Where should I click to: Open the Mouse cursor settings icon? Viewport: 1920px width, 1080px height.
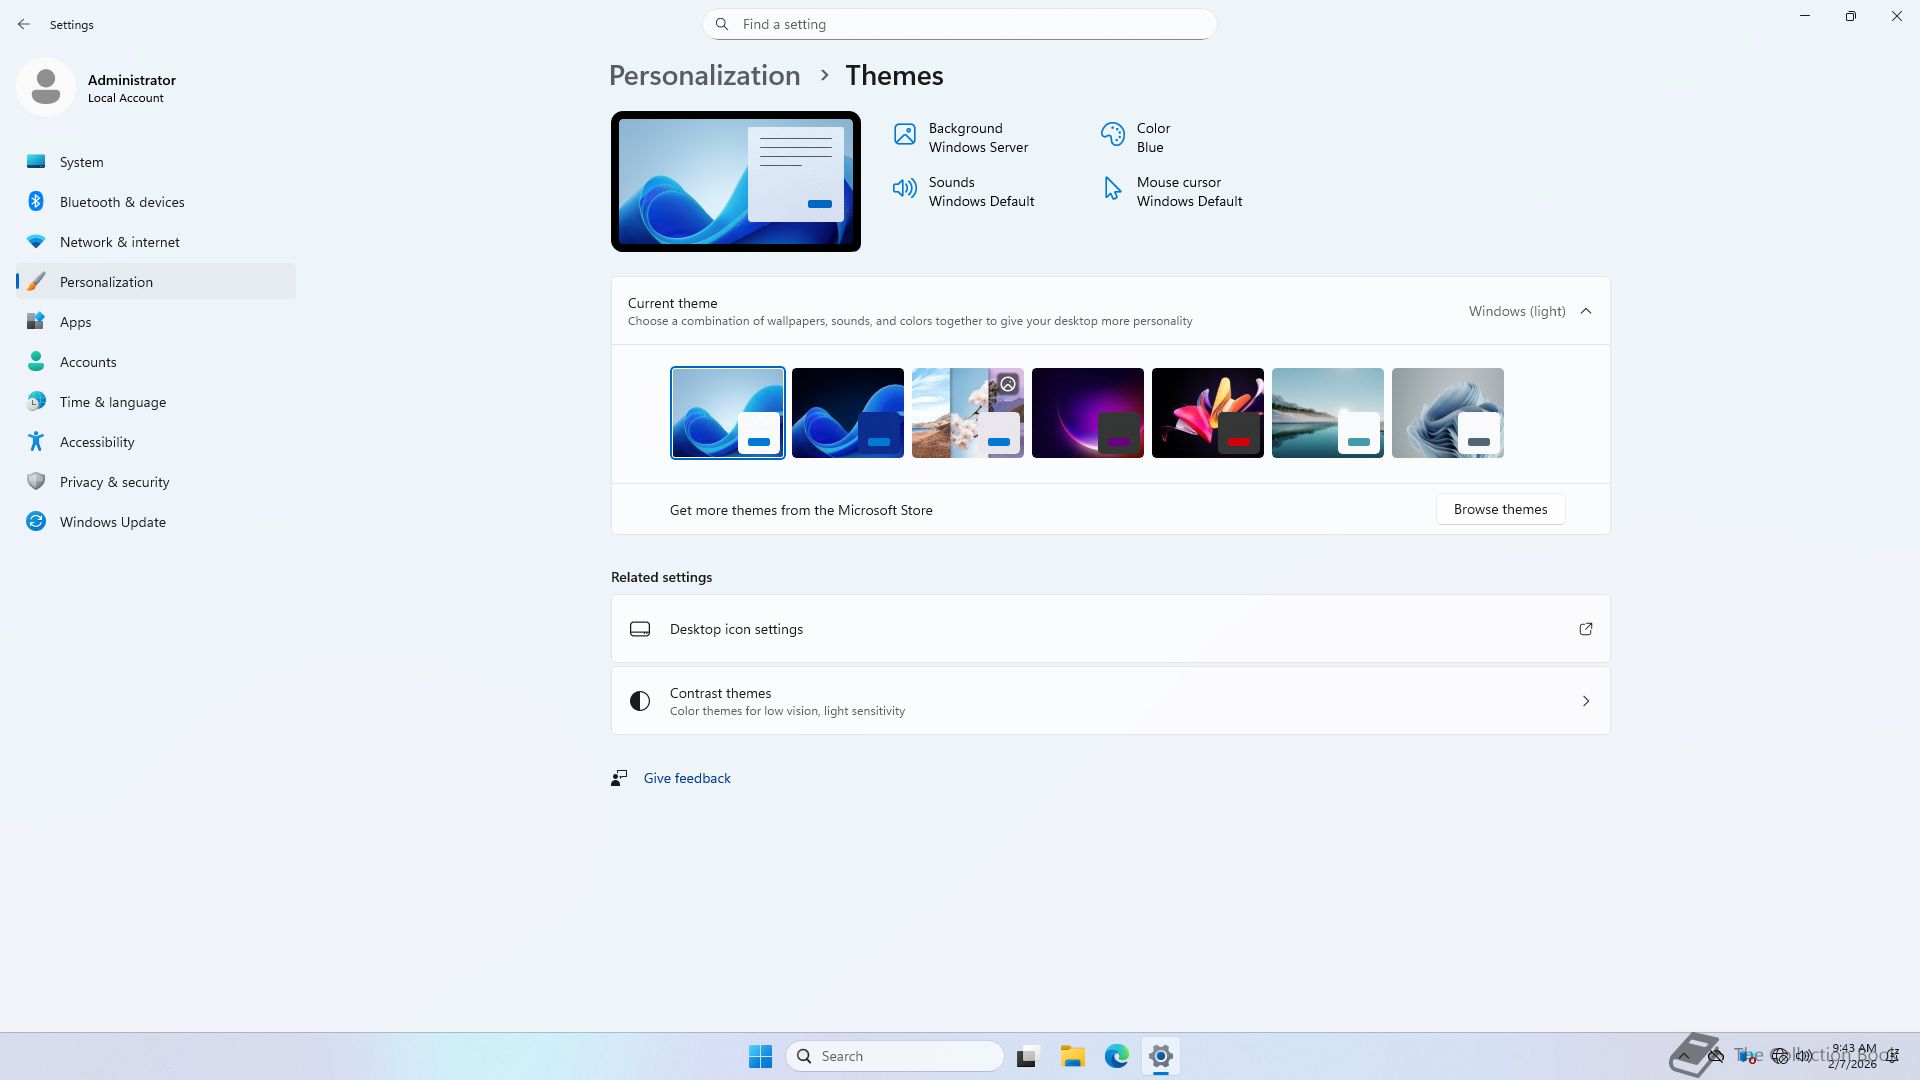[1112, 189]
